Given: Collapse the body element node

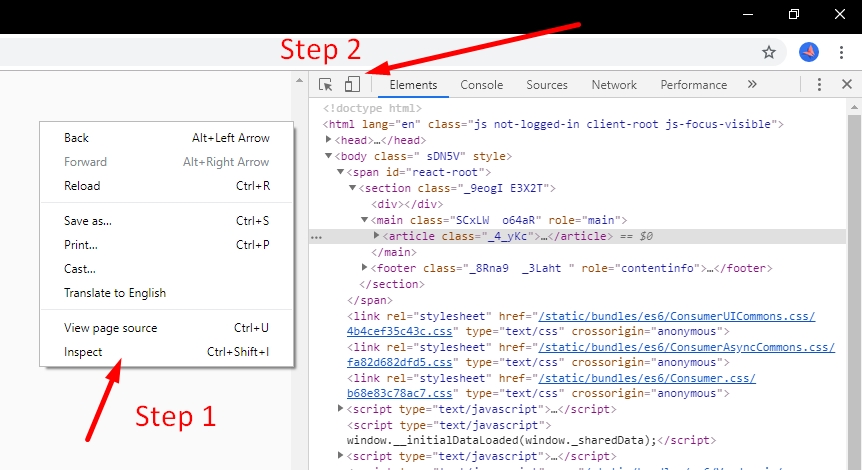Looking at the screenshot, I should (328, 156).
